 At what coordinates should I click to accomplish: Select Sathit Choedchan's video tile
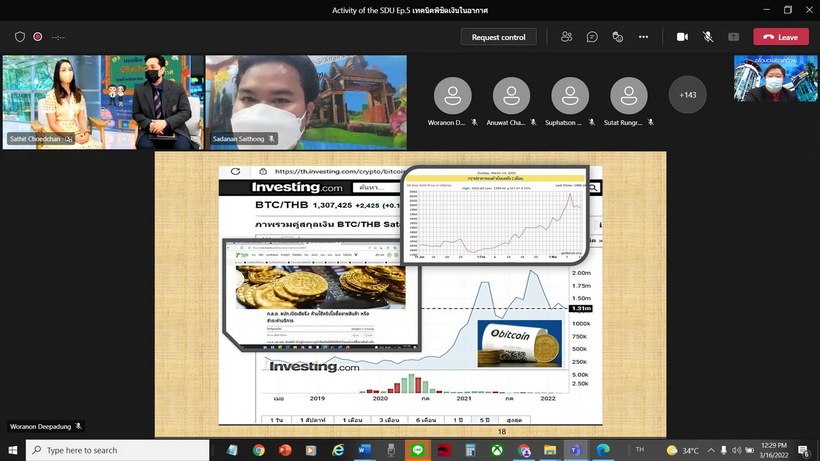tap(100, 101)
